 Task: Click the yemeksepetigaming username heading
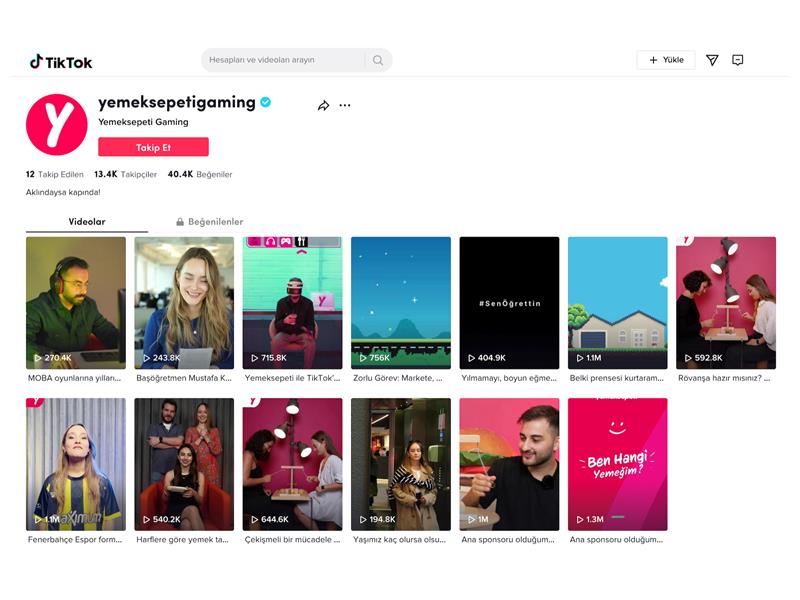177,102
